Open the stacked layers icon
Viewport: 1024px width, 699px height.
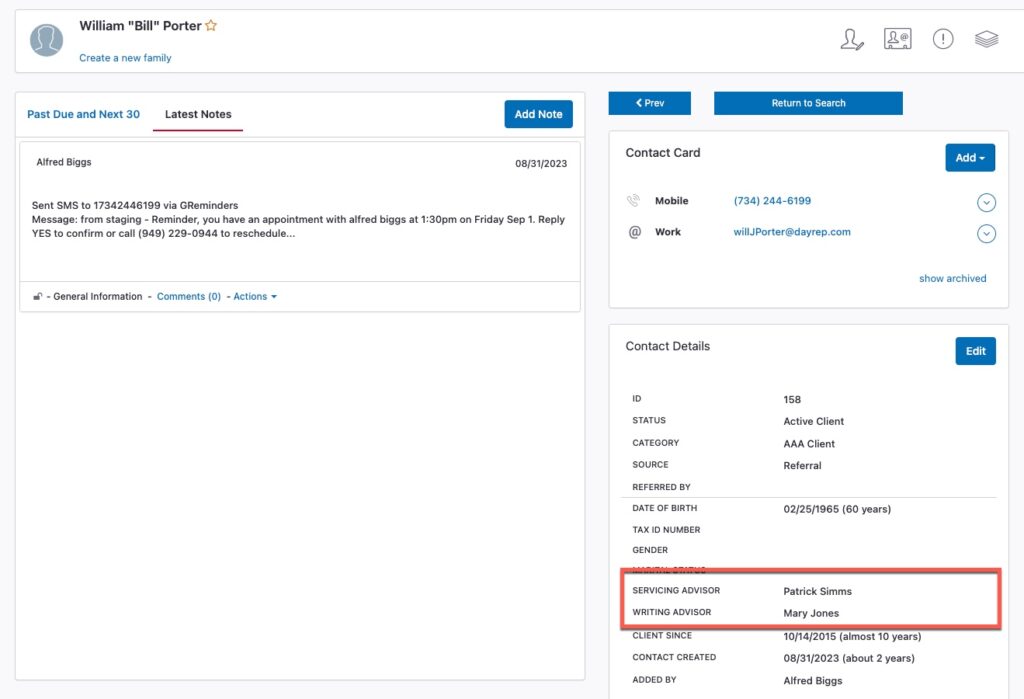pyautogui.click(x=986, y=40)
